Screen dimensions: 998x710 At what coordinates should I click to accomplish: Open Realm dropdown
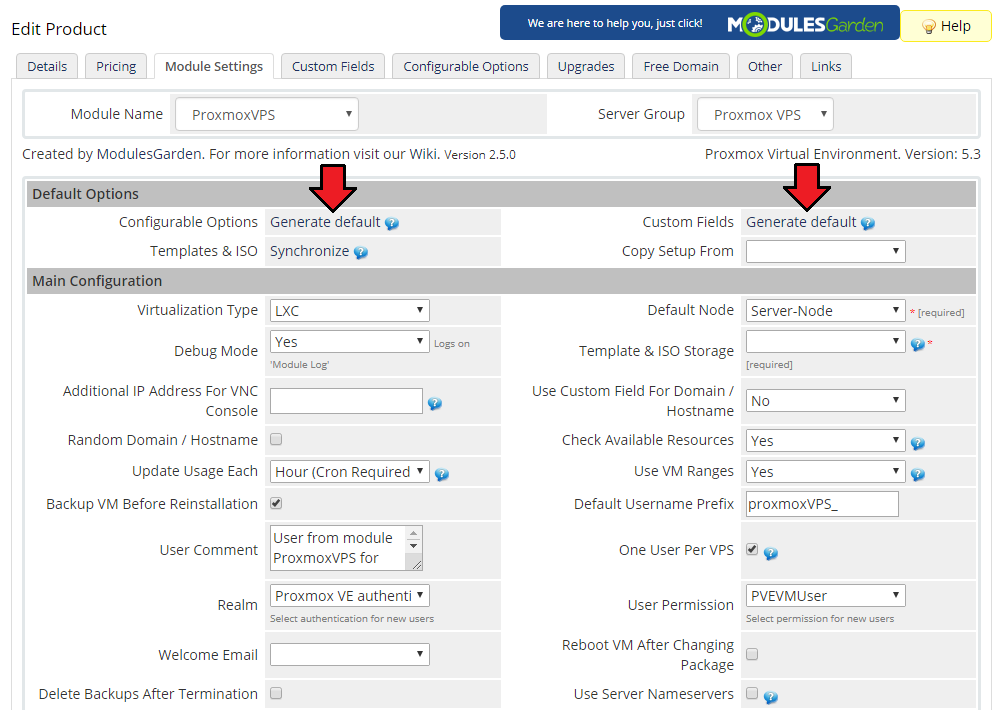click(x=349, y=595)
